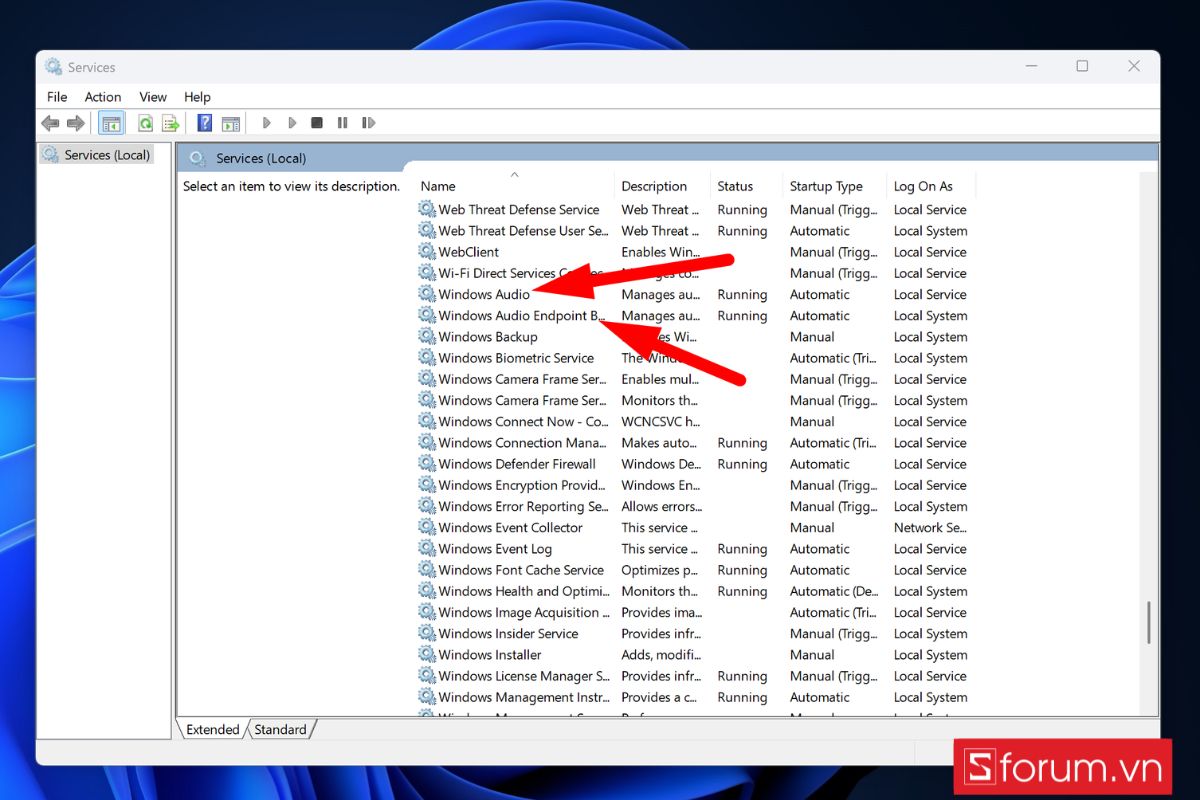The height and width of the screenshot is (800, 1200).
Task: Click the gear icon beside WebClient
Action: pos(427,252)
